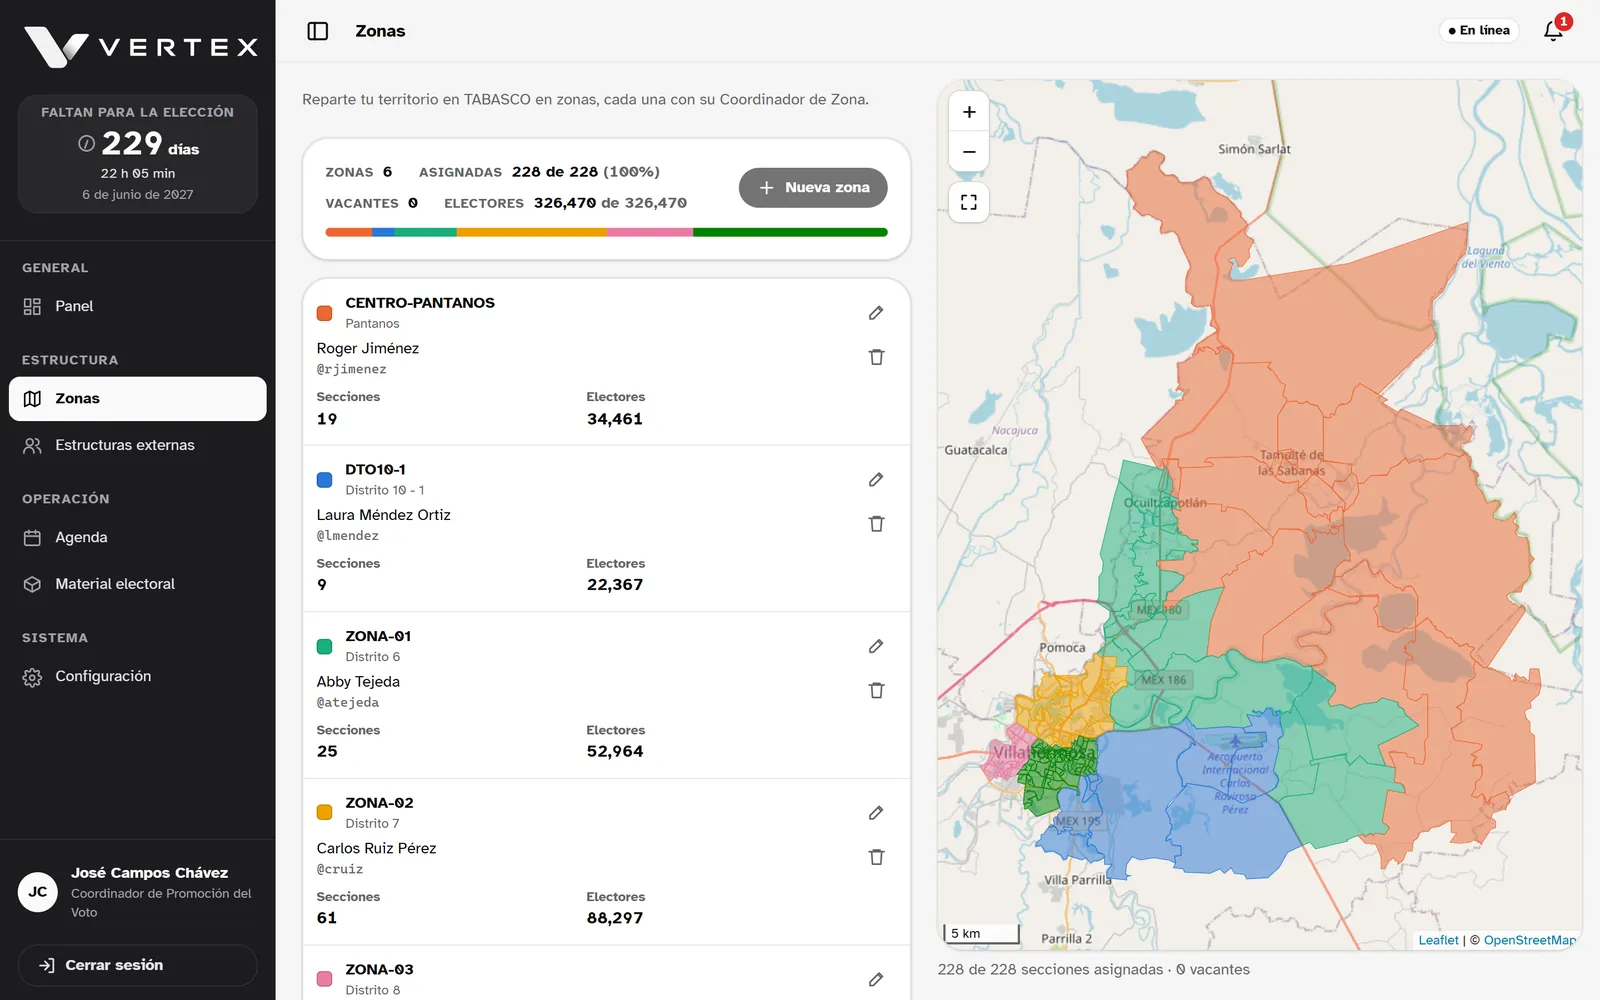Delete the ZONA-02 zone
Image resolution: width=1600 pixels, height=1000 pixels.
876,857
